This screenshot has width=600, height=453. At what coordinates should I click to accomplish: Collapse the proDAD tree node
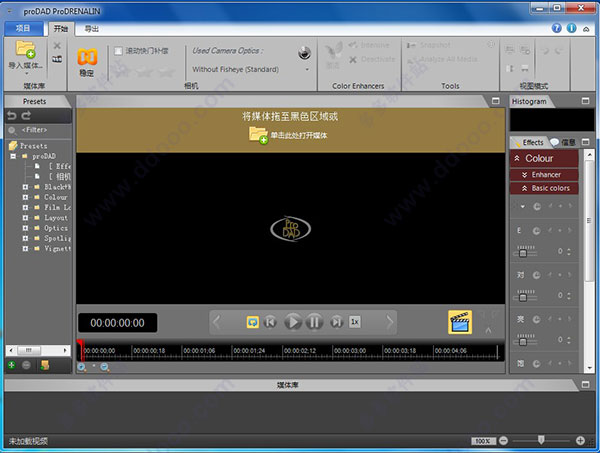pyautogui.click(x=13, y=156)
